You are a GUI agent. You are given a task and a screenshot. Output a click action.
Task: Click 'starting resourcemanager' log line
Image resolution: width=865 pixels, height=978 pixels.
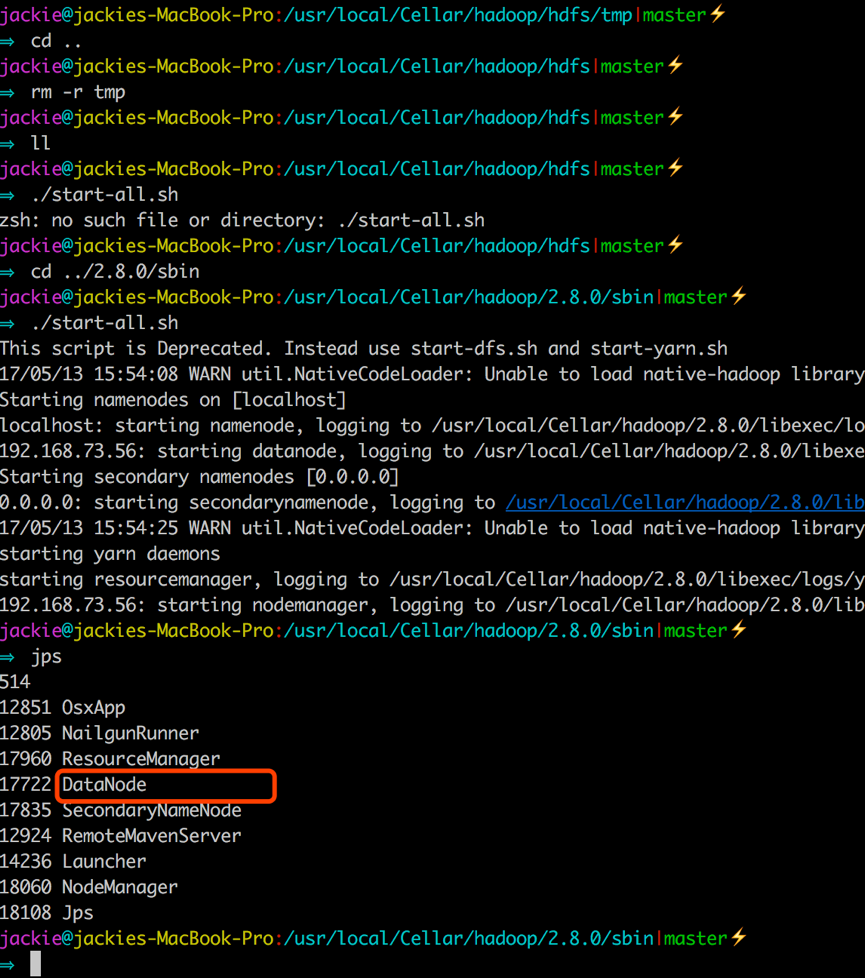tap(432, 580)
